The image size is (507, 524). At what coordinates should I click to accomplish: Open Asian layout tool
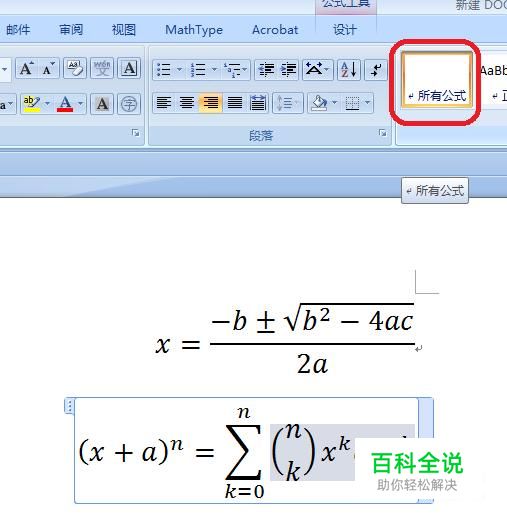[x=314, y=70]
